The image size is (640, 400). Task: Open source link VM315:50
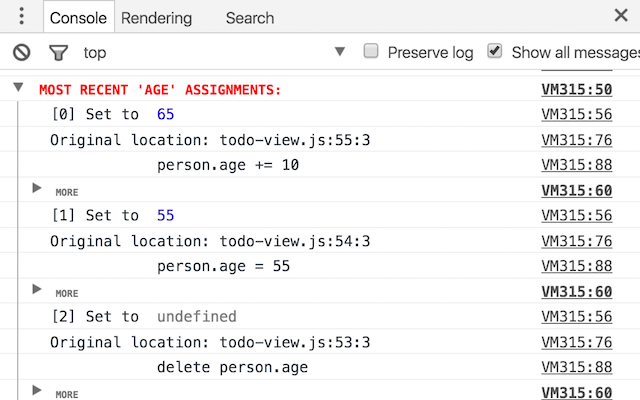[x=577, y=89]
